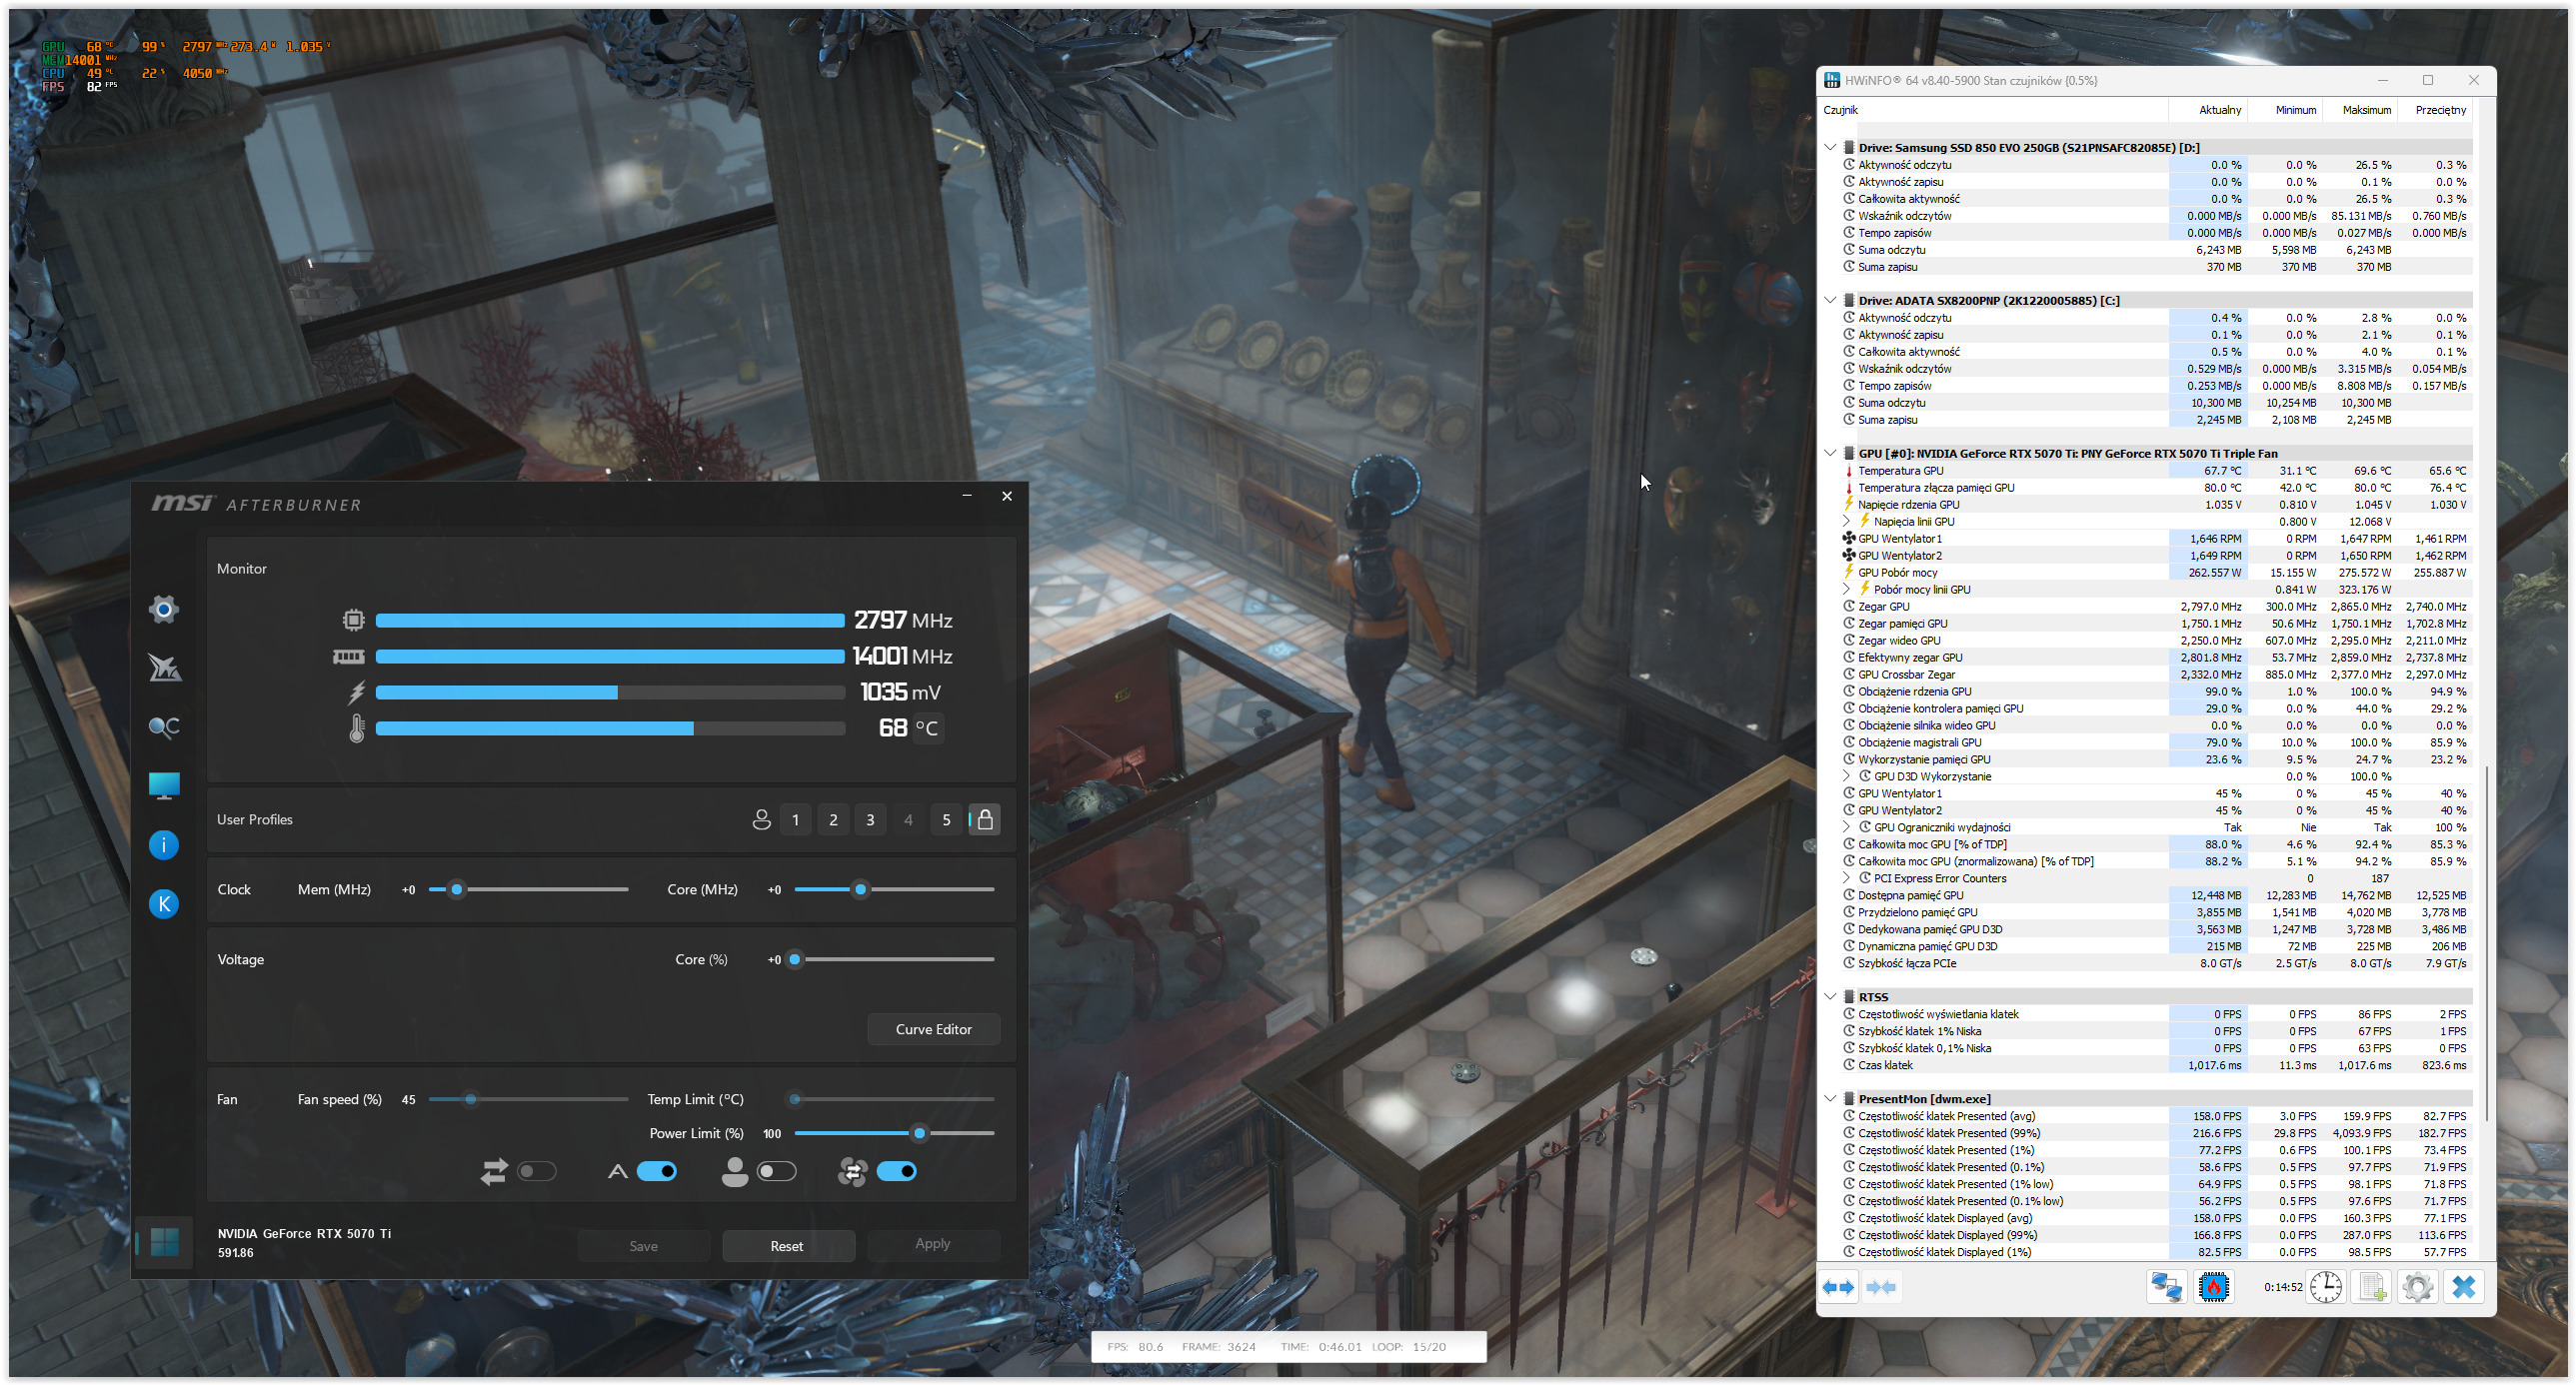Click HWiNFO clock timer icon

(2325, 1287)
